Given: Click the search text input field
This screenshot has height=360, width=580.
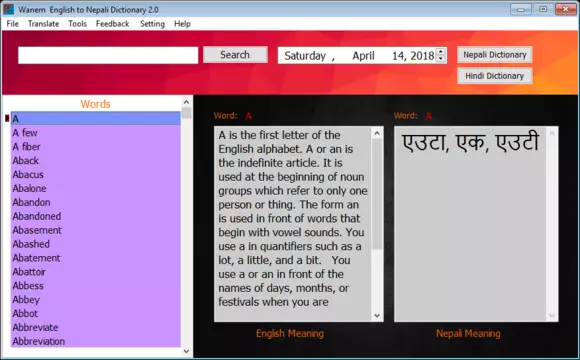Looking at the screenshot, I should 108,55.
